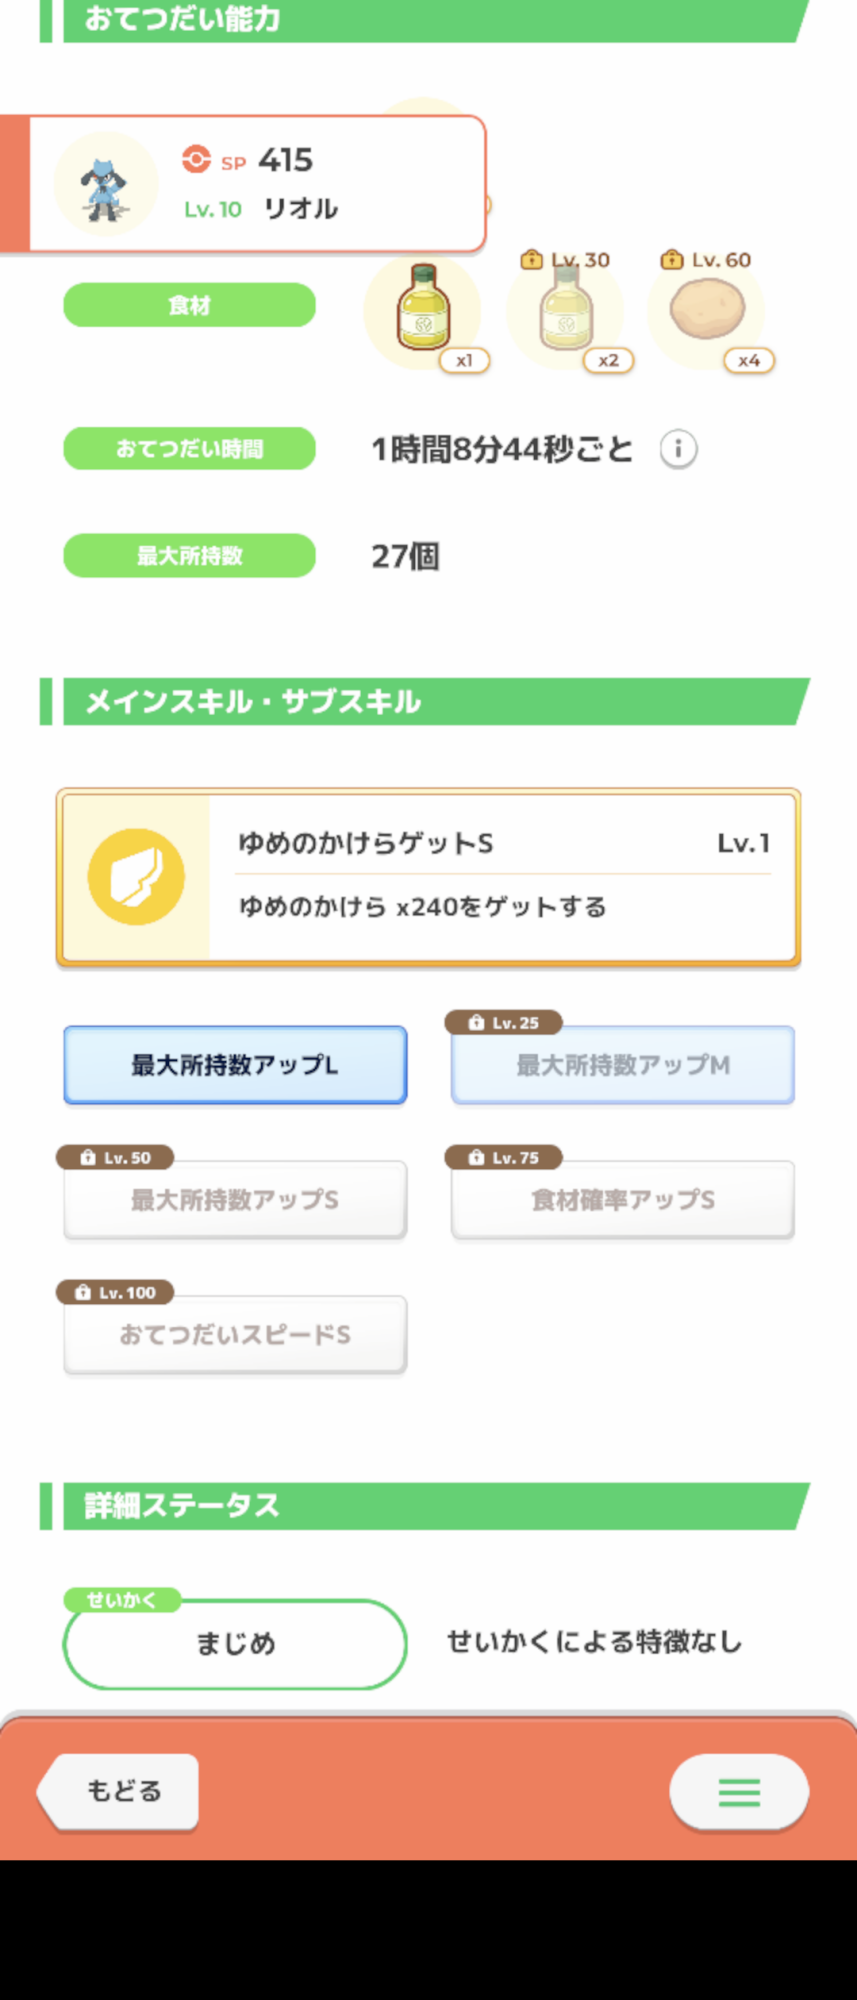
Task: Tap the Riolu portrait icon
Action: (105, 184)
